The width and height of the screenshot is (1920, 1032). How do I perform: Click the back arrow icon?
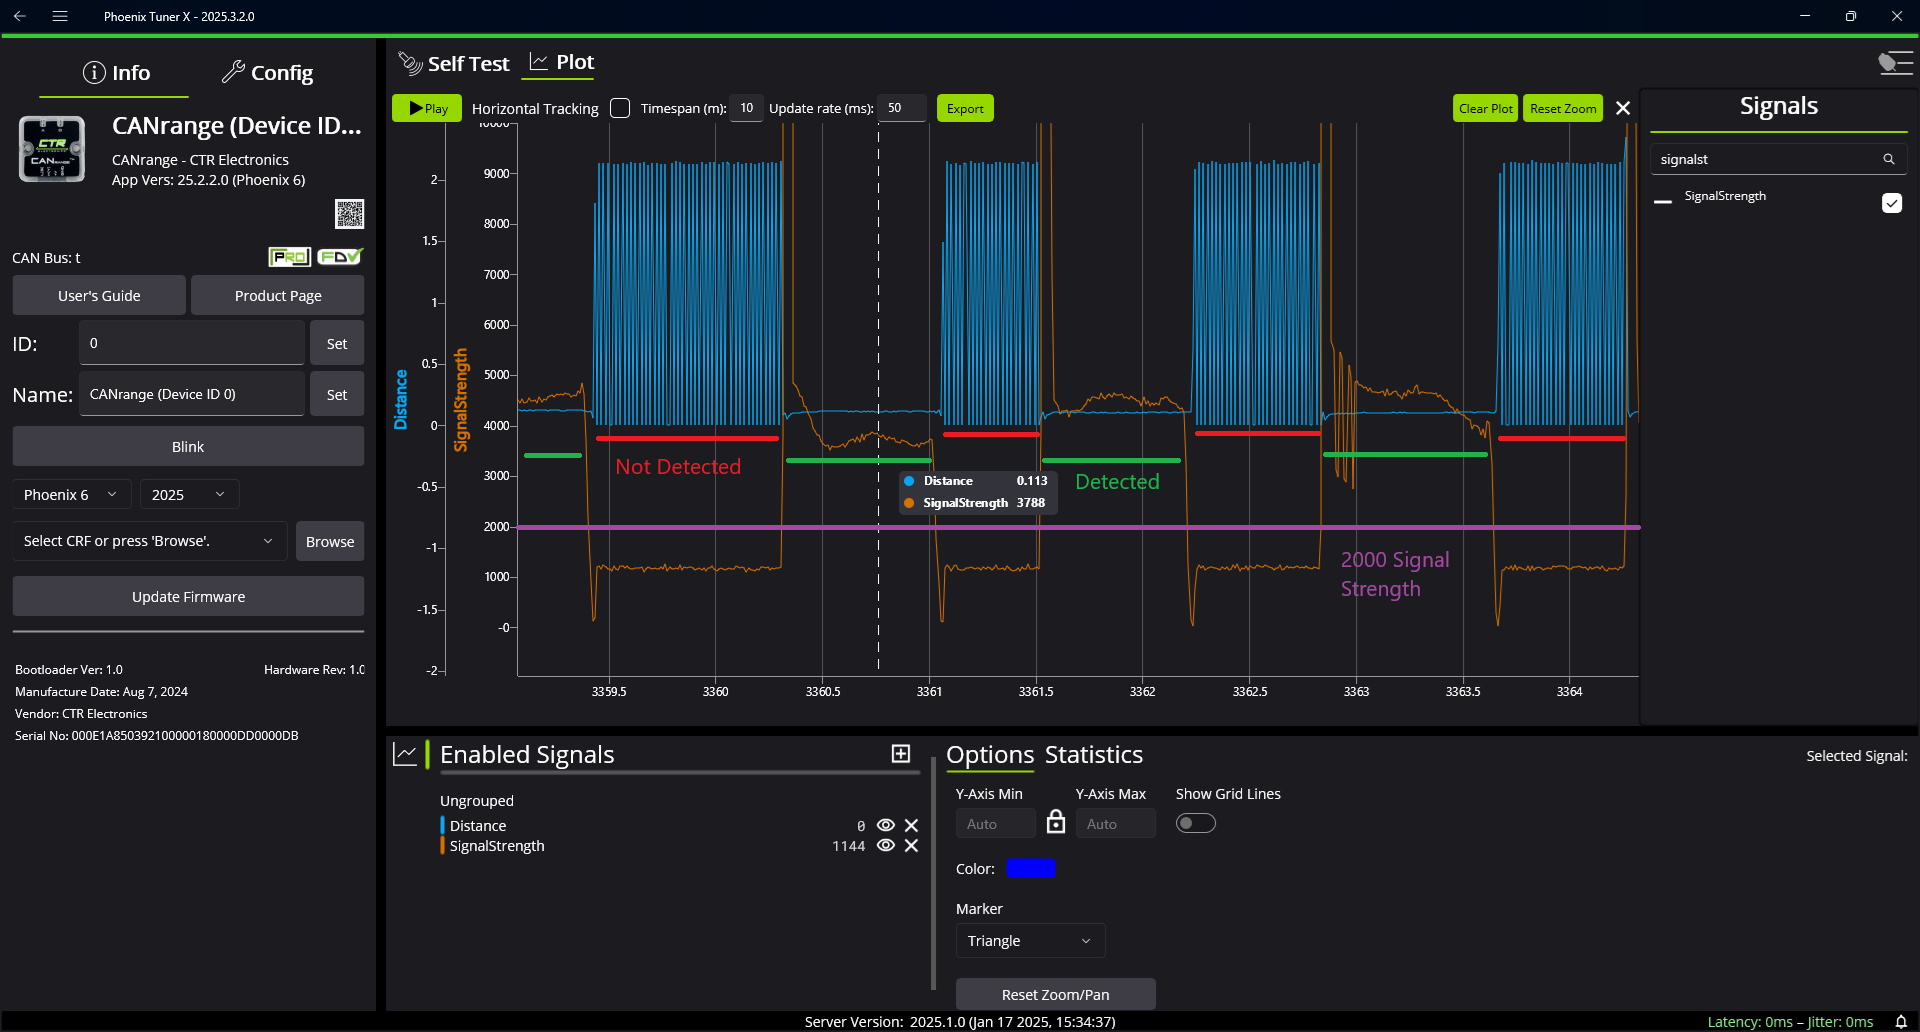point(19,16)
